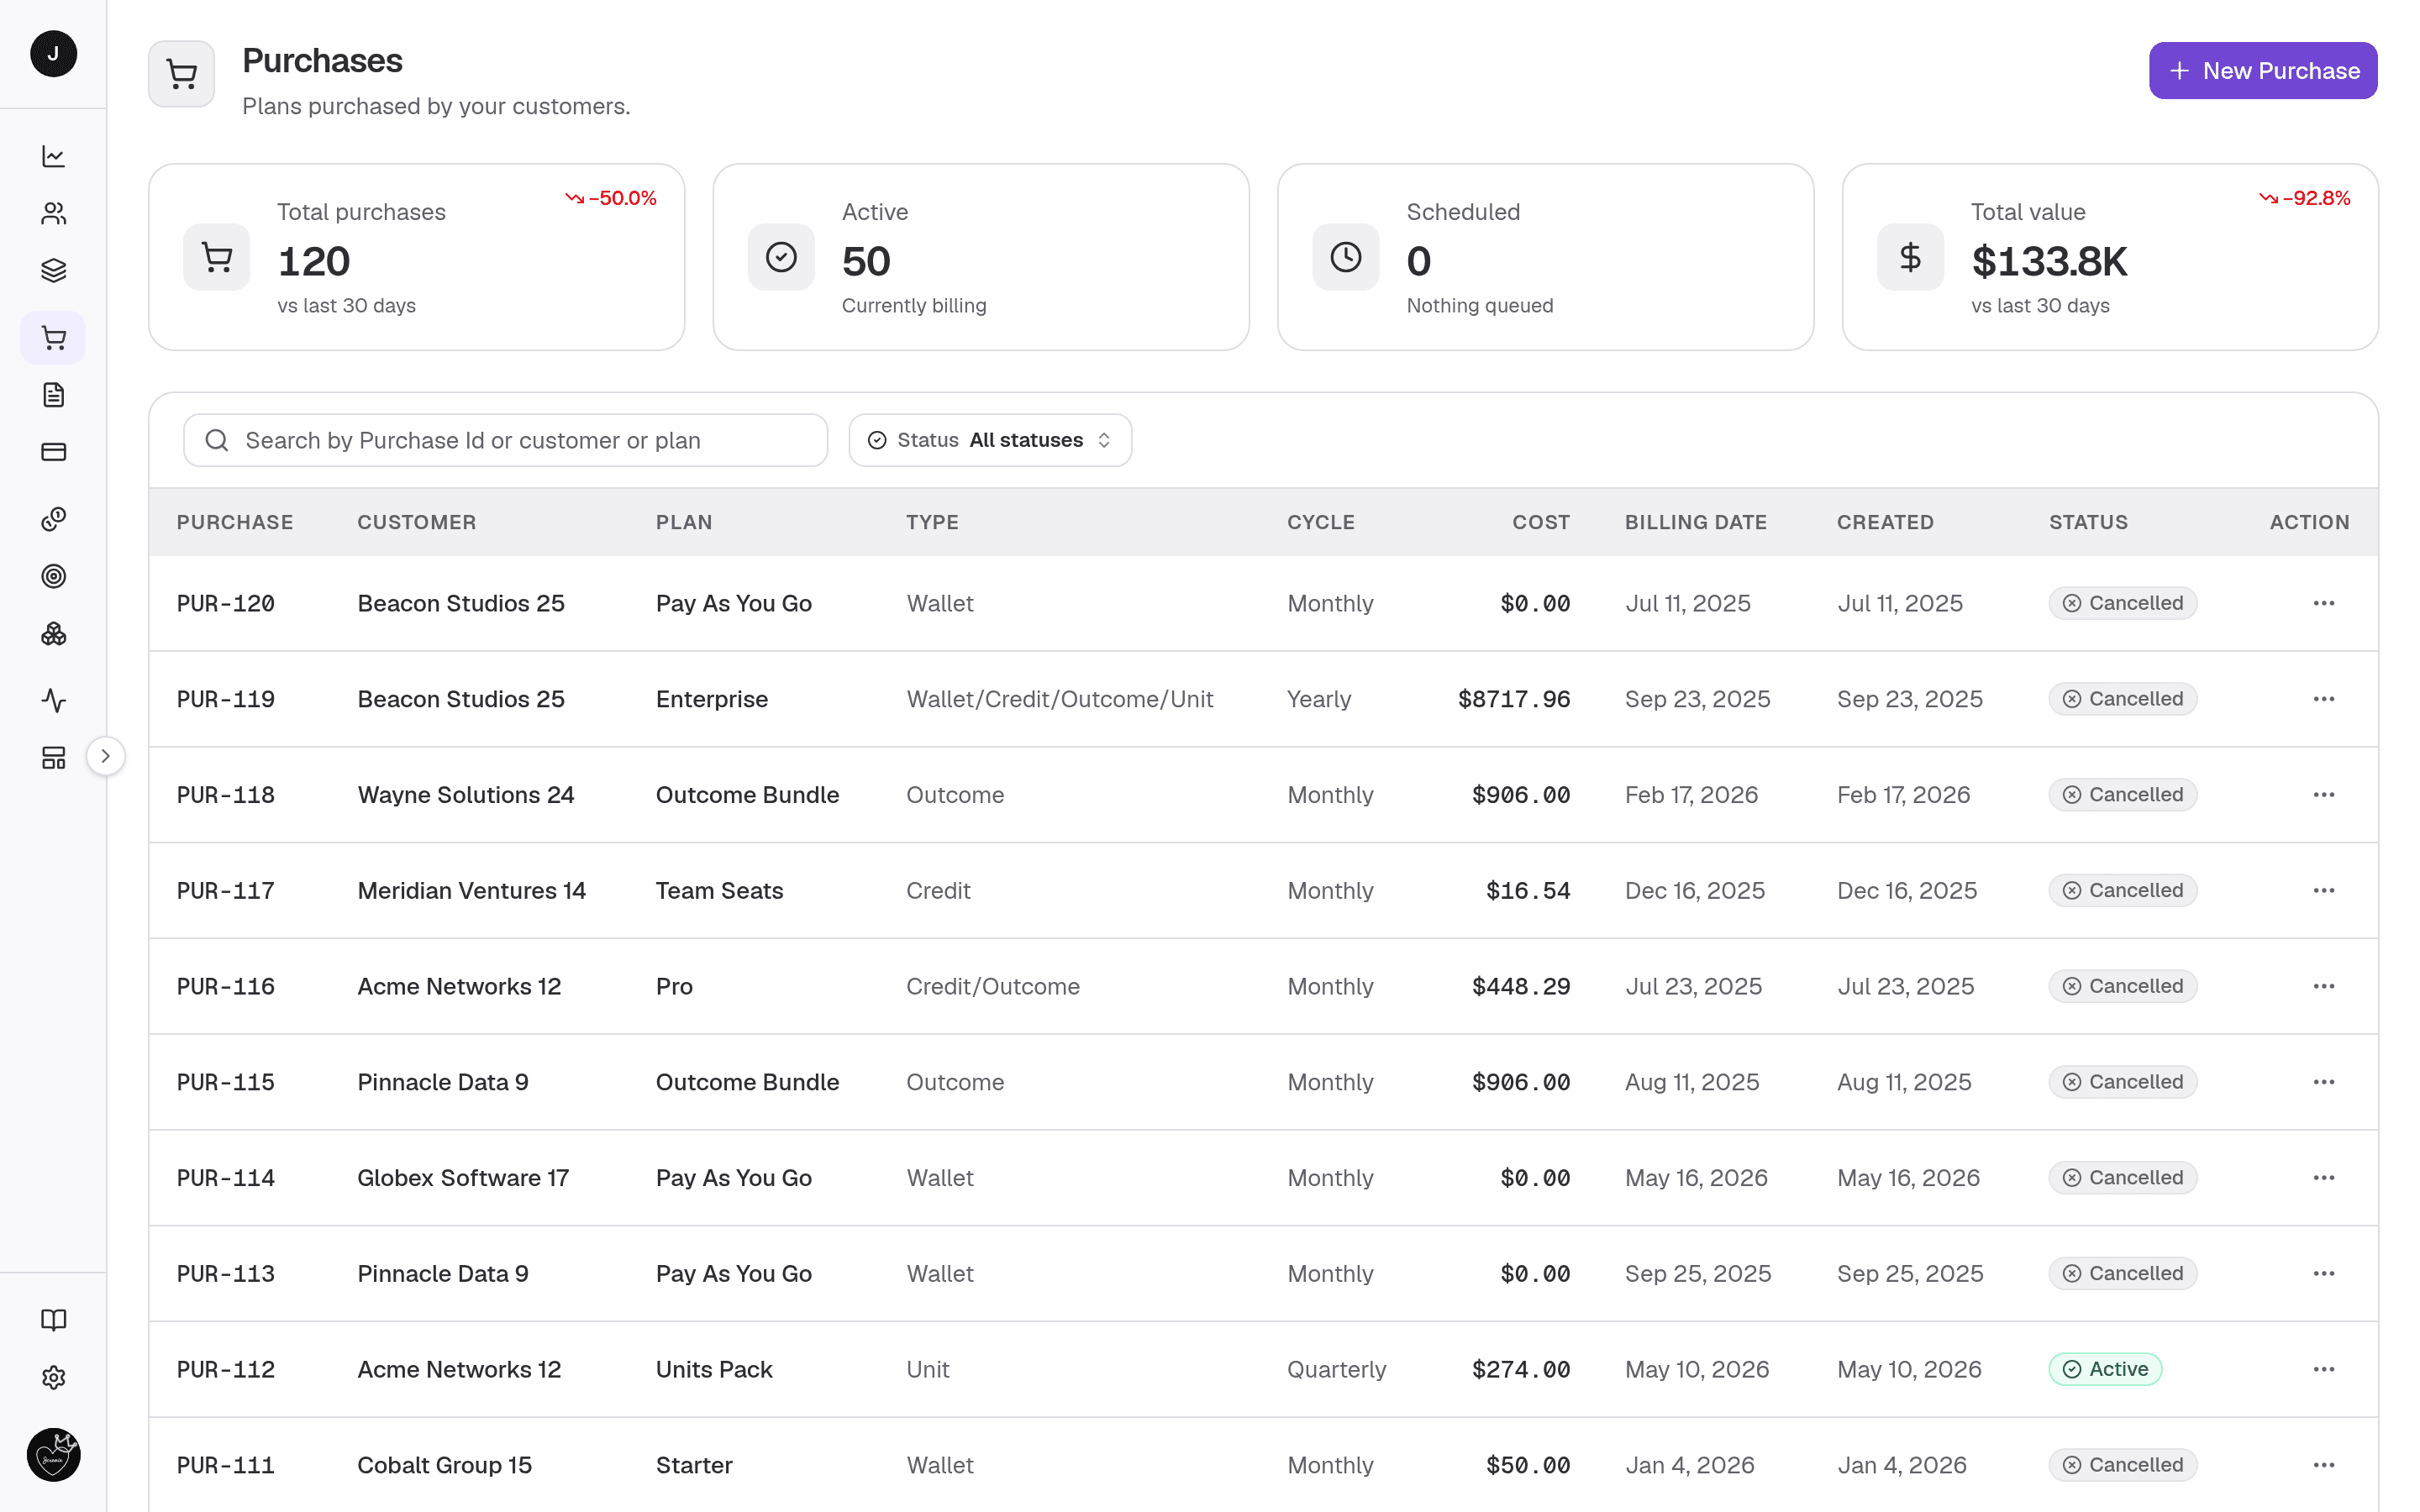
Task: Click the Starter plan cell
Action: (694, 1465)
